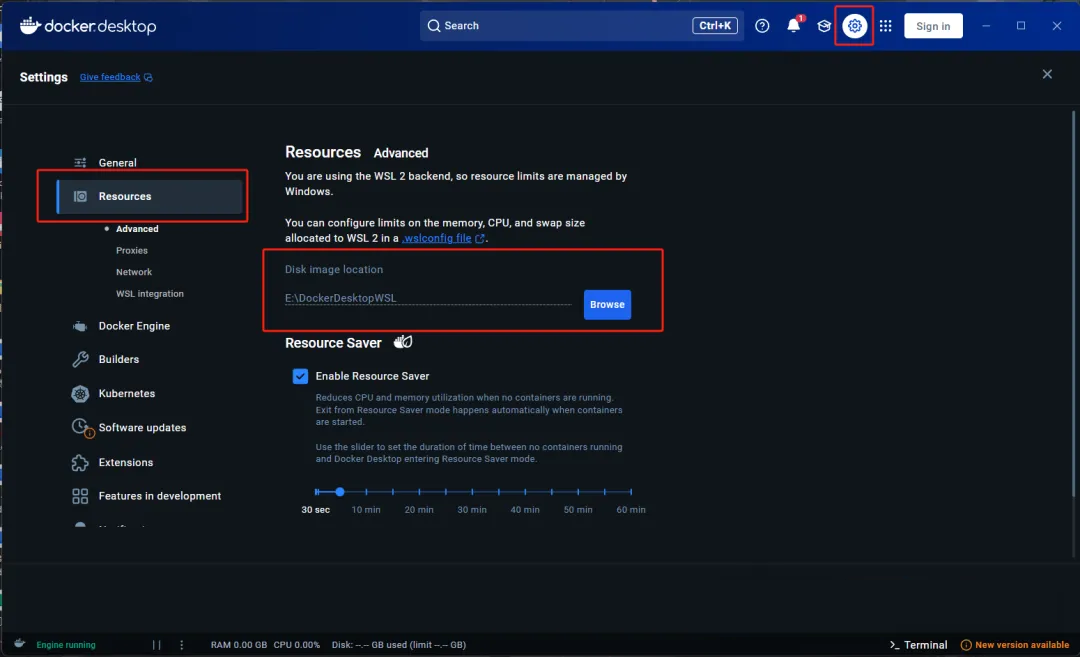
Task: Click the 30 min slider label
Action: tap(472, 510)
